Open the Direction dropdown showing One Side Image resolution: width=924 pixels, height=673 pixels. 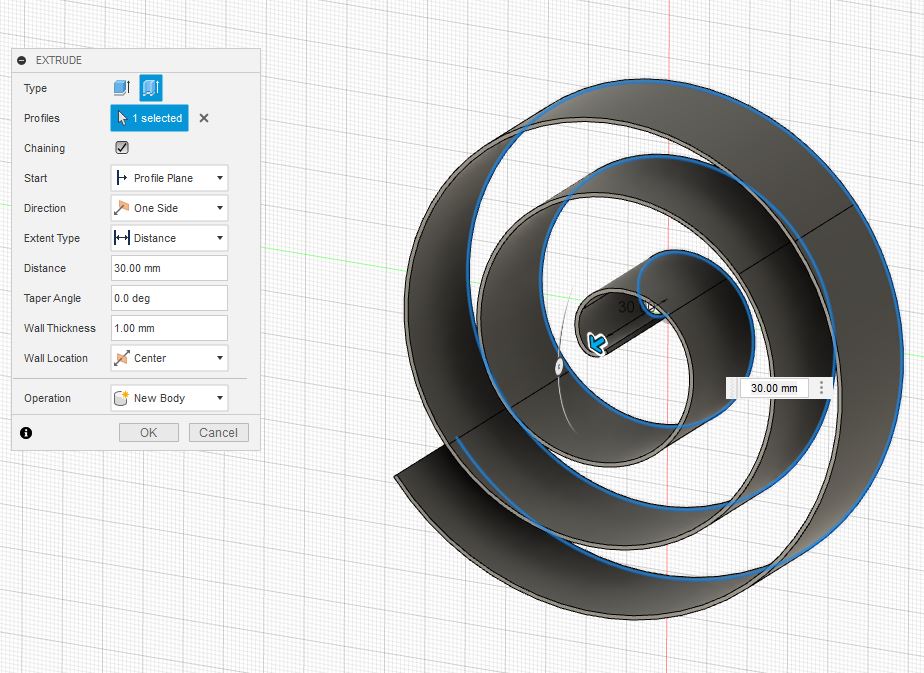coord(169,208)
